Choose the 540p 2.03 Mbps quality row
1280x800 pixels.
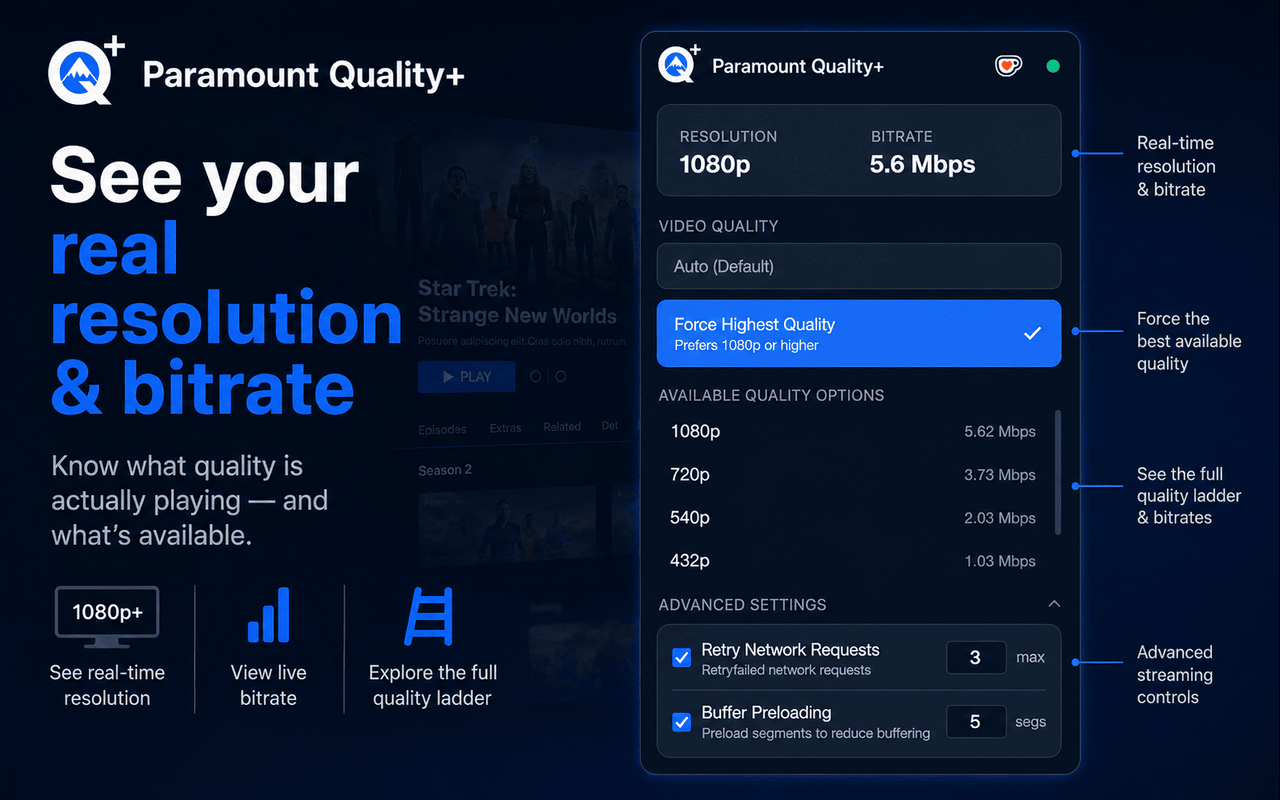pos(853,518)
